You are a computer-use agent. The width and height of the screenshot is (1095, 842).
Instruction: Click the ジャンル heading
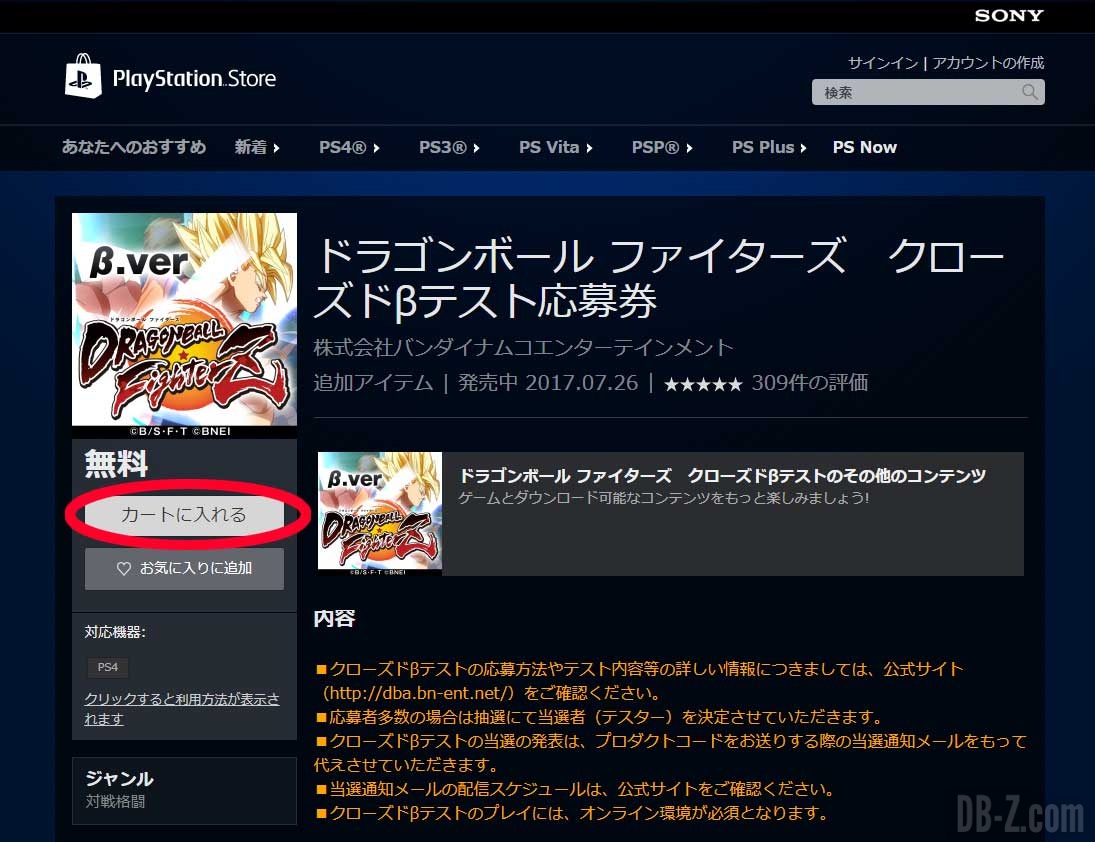pos(119,778)
